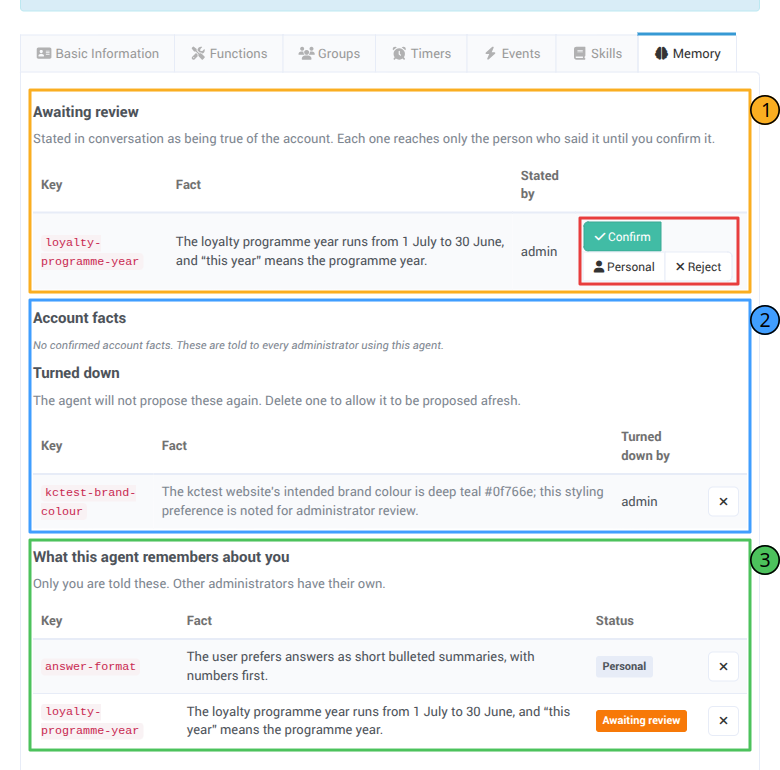Click the Status column header

coord(615,621)
